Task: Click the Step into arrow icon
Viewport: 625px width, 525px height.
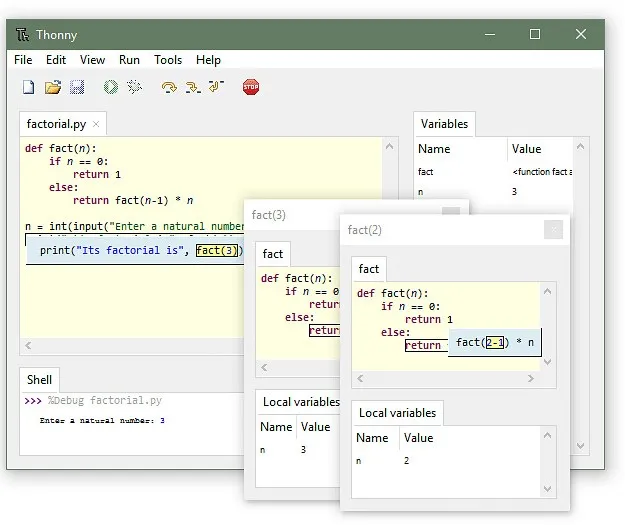Action: (193, 88)
